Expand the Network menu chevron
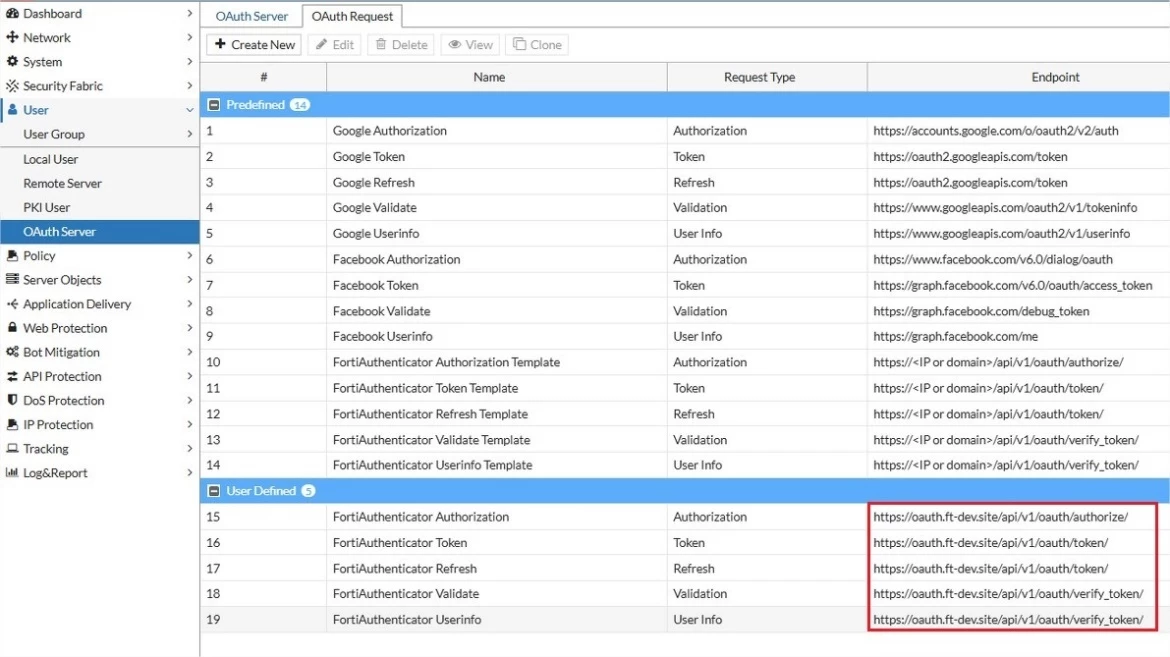 tap(190, 37)
